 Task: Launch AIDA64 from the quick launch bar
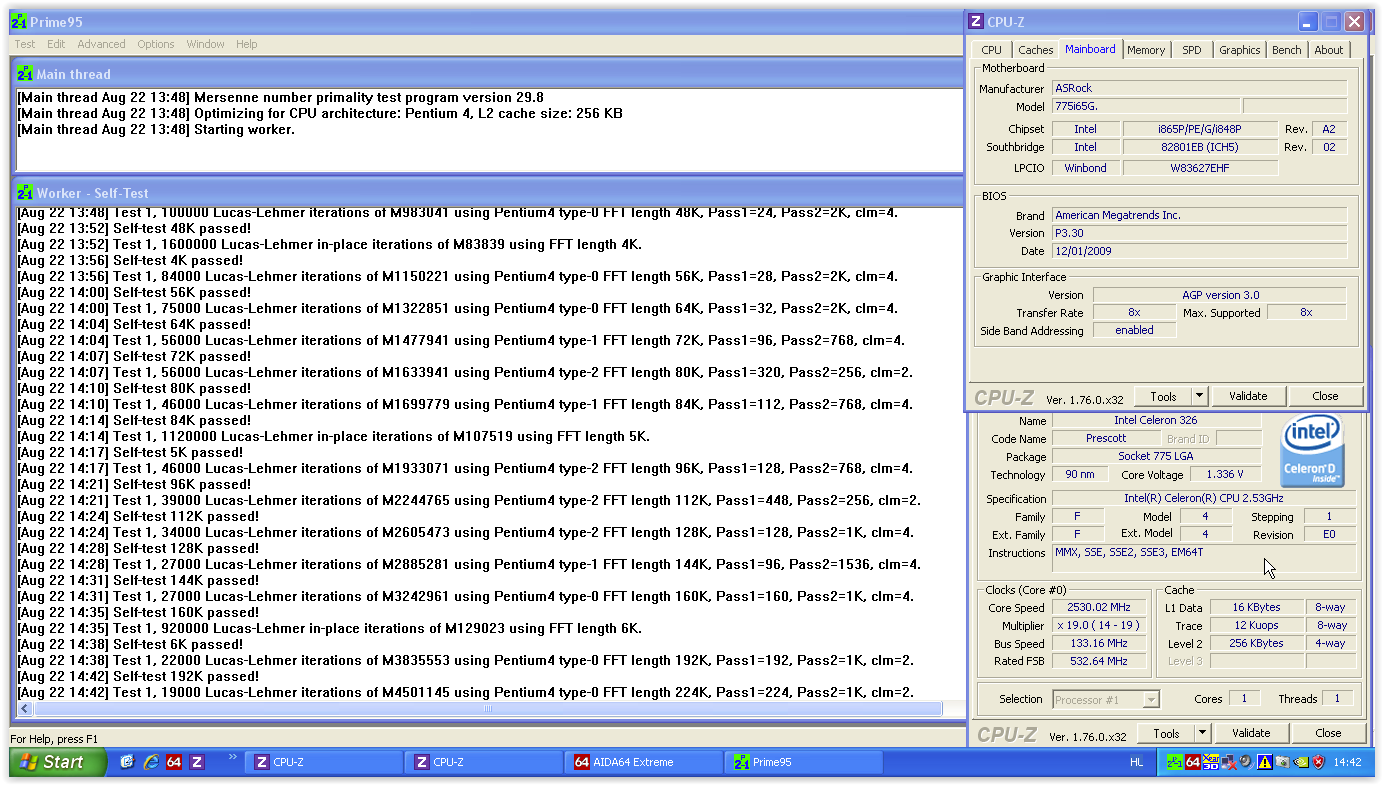point(173,762)
